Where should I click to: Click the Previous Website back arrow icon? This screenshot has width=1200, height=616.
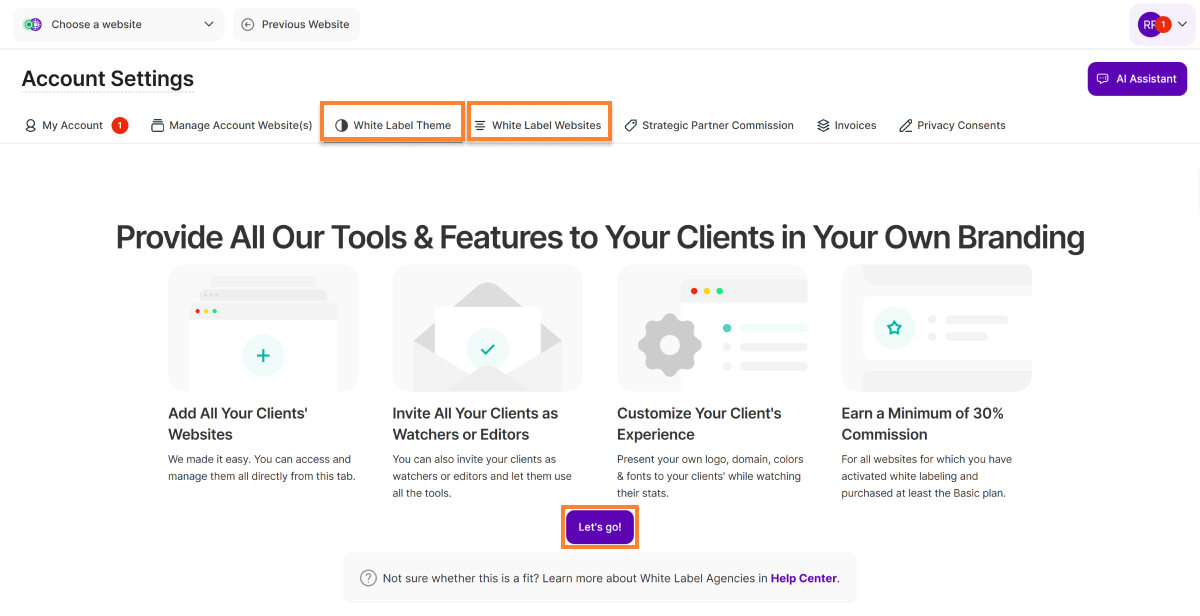click(x=248, y=24)
